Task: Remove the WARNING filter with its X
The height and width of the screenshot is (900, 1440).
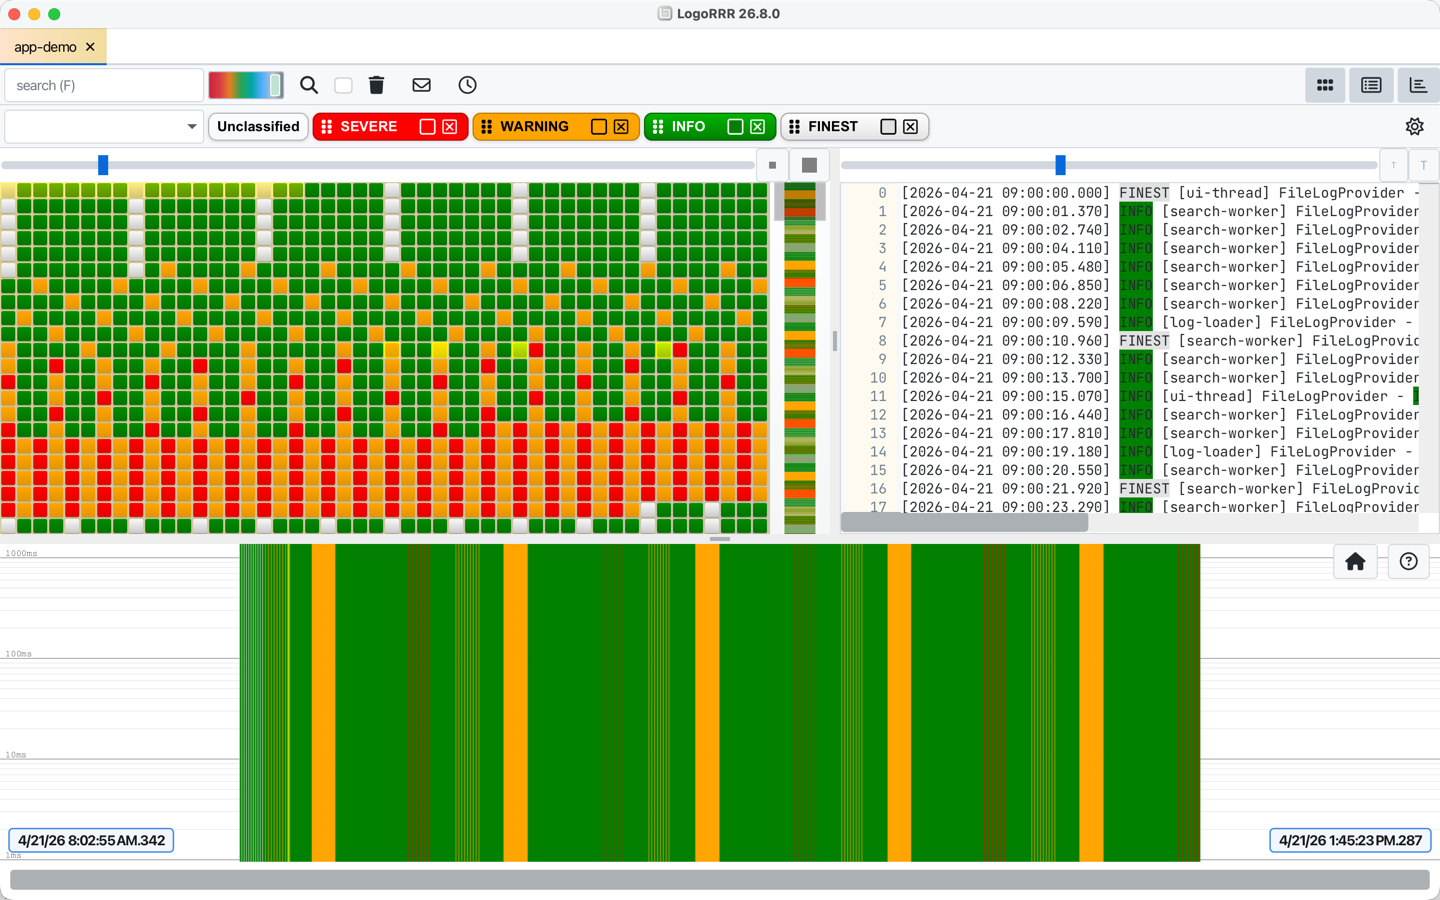Action: pyautogui.click(x=621, y=127)
